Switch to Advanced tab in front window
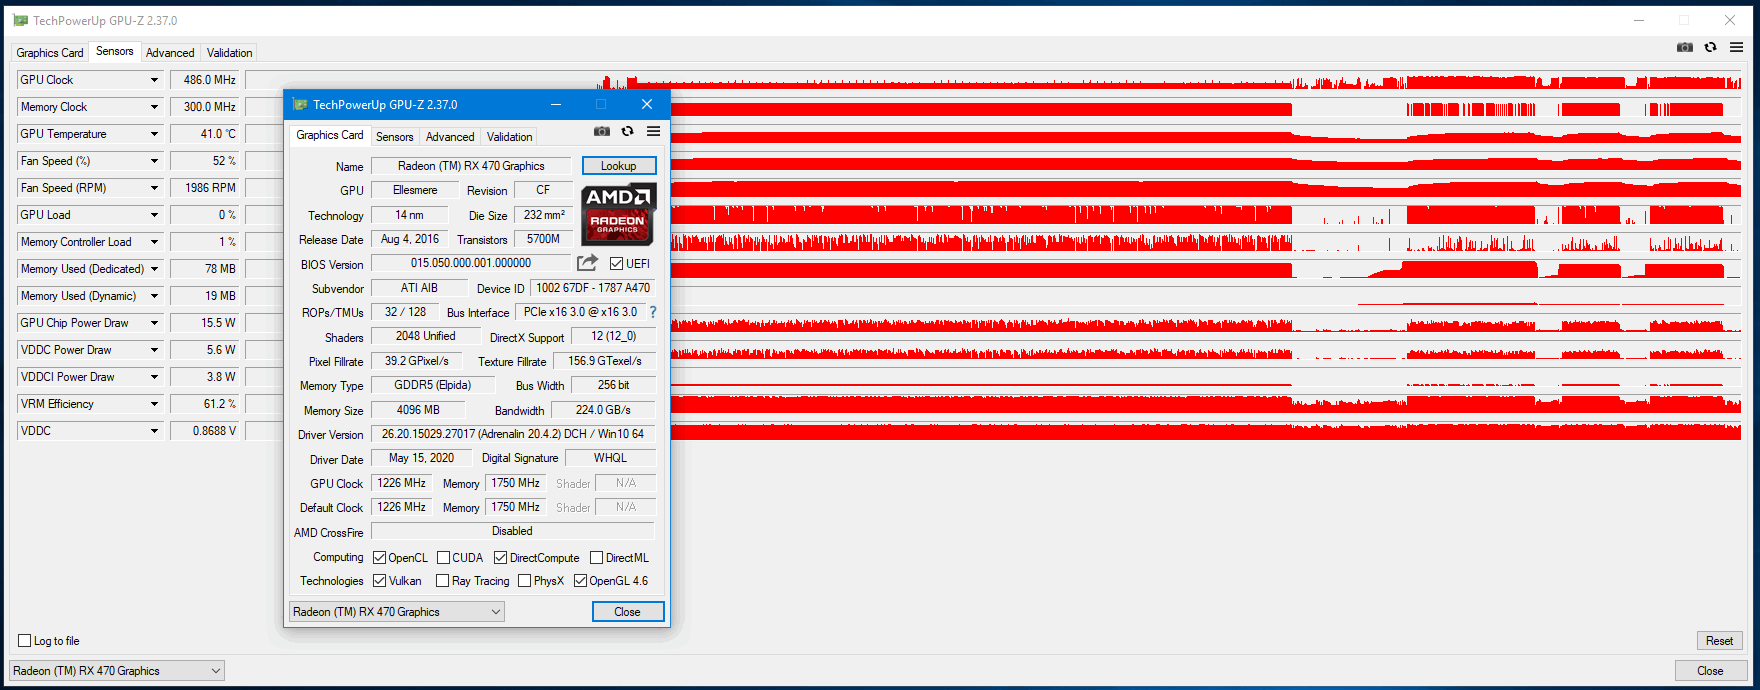The image size is (1760, 690). coord(450,137)
